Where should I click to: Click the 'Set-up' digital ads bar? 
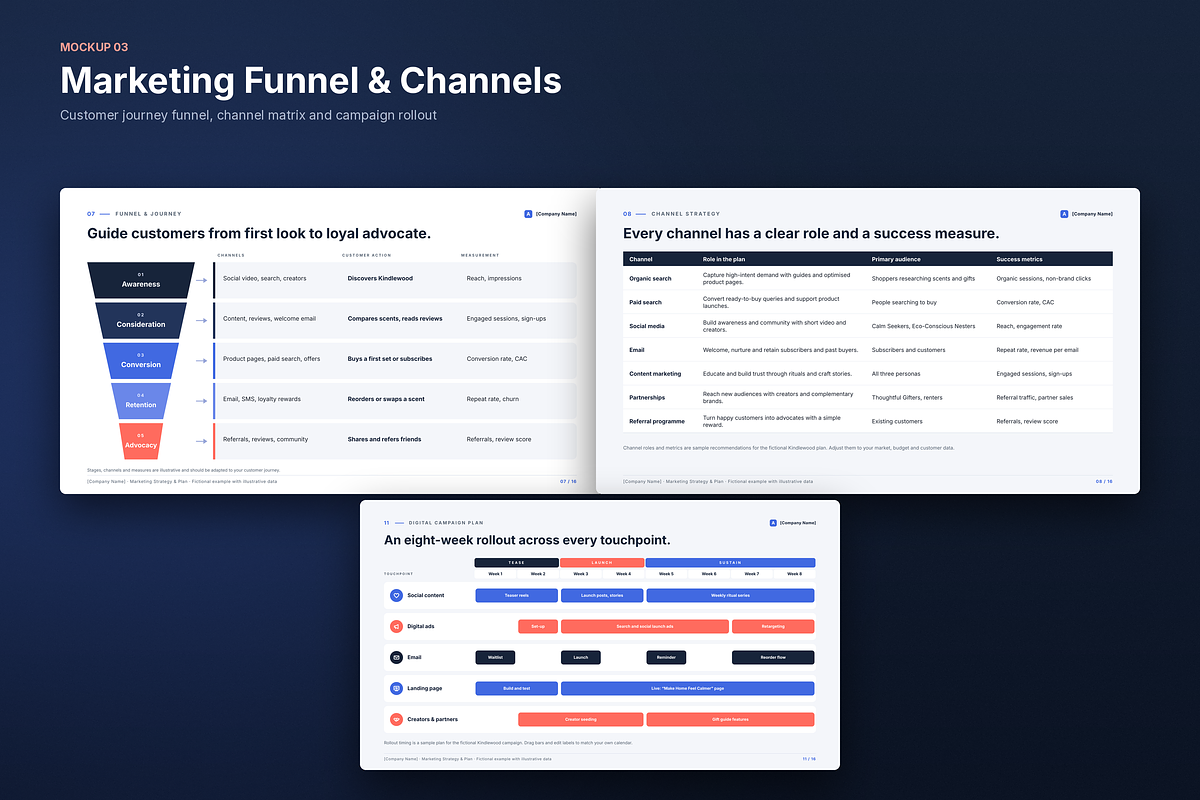[538, 626]
